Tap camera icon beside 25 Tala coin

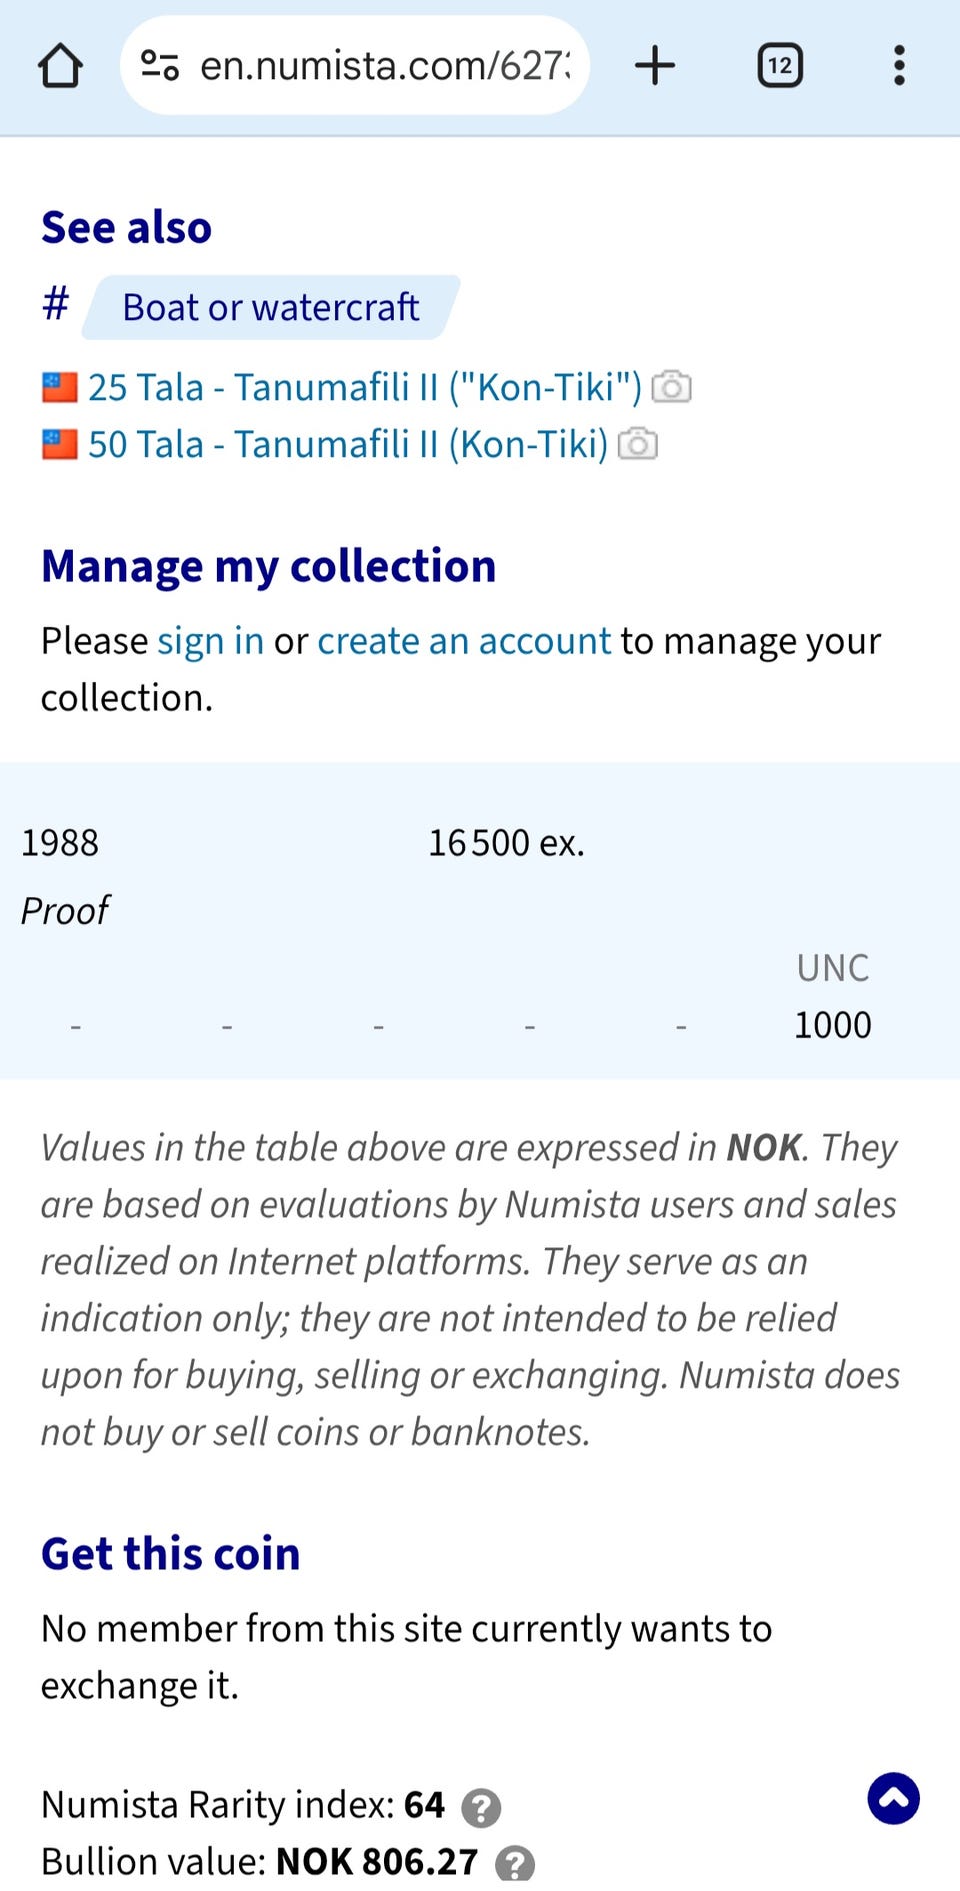pos(672,387)
